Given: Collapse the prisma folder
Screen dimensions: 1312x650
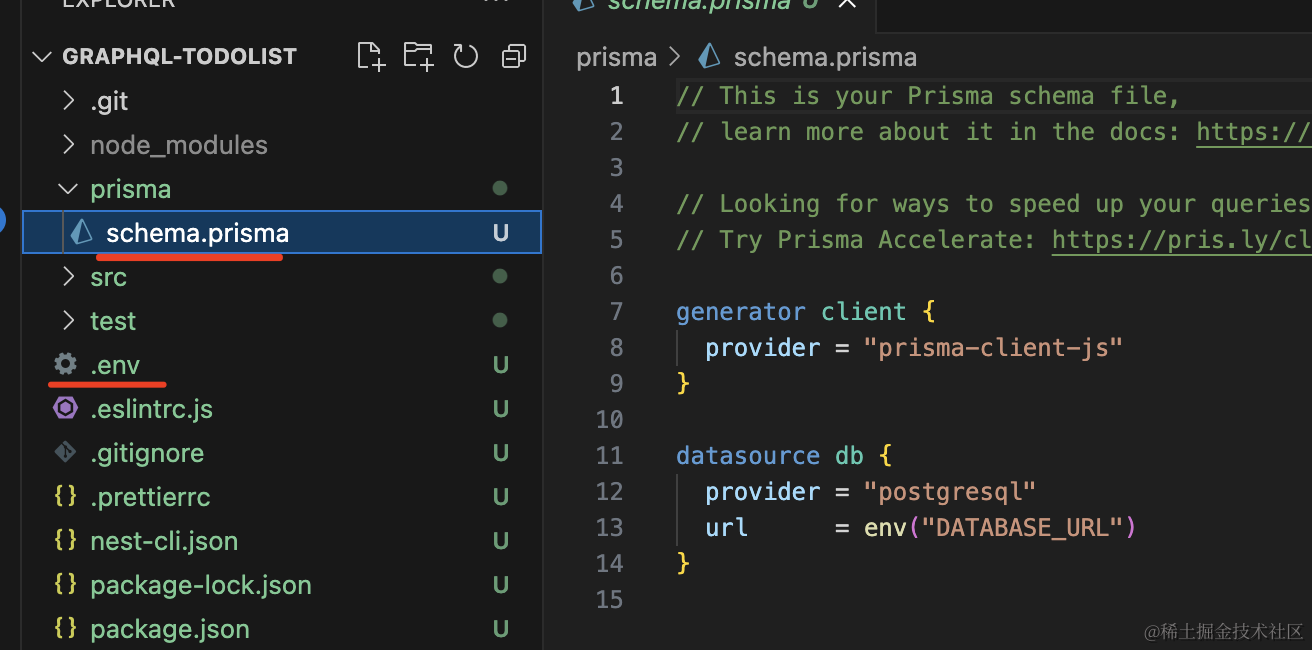Looking at the screenshot, I should coord(68,189).
